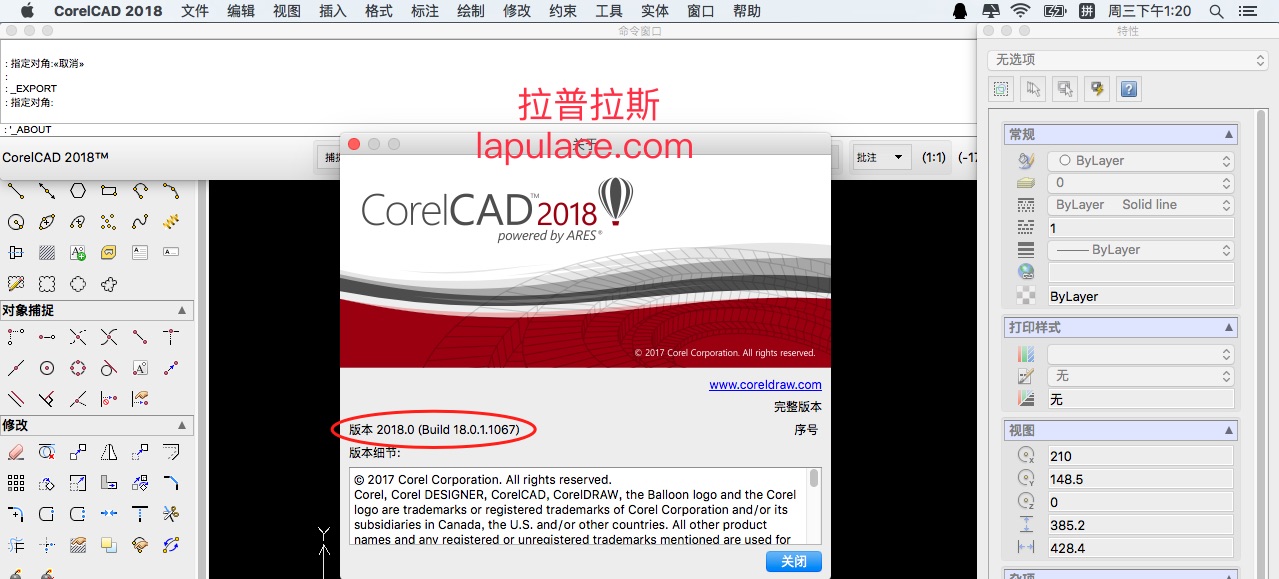The width and height of the screenshot is (1279, 579).
Task: Click the linetype scale field showing 1
Action: tap(1140, 228)
